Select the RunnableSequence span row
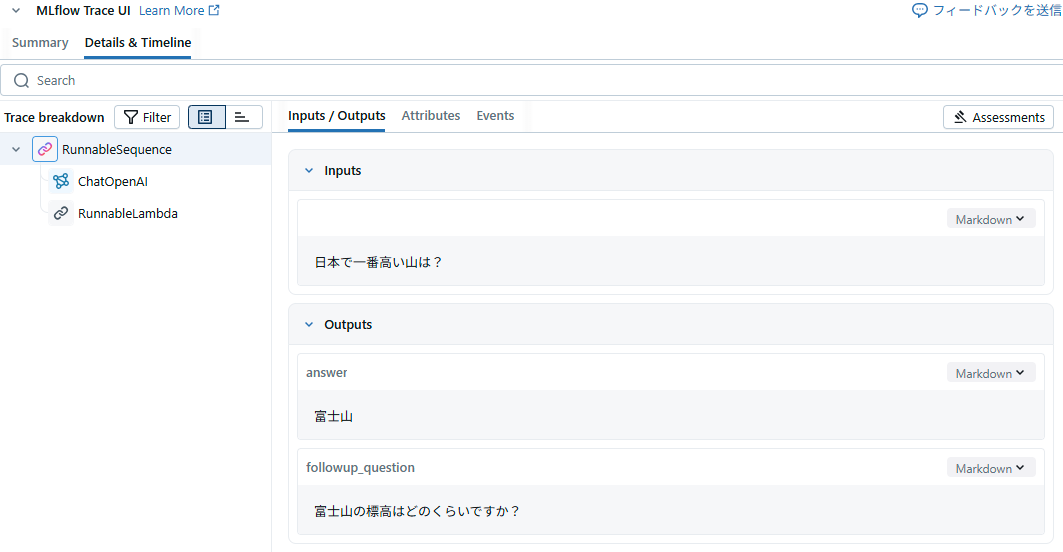The width and height of the screenshot is (1063, 552). click(136, 149)
